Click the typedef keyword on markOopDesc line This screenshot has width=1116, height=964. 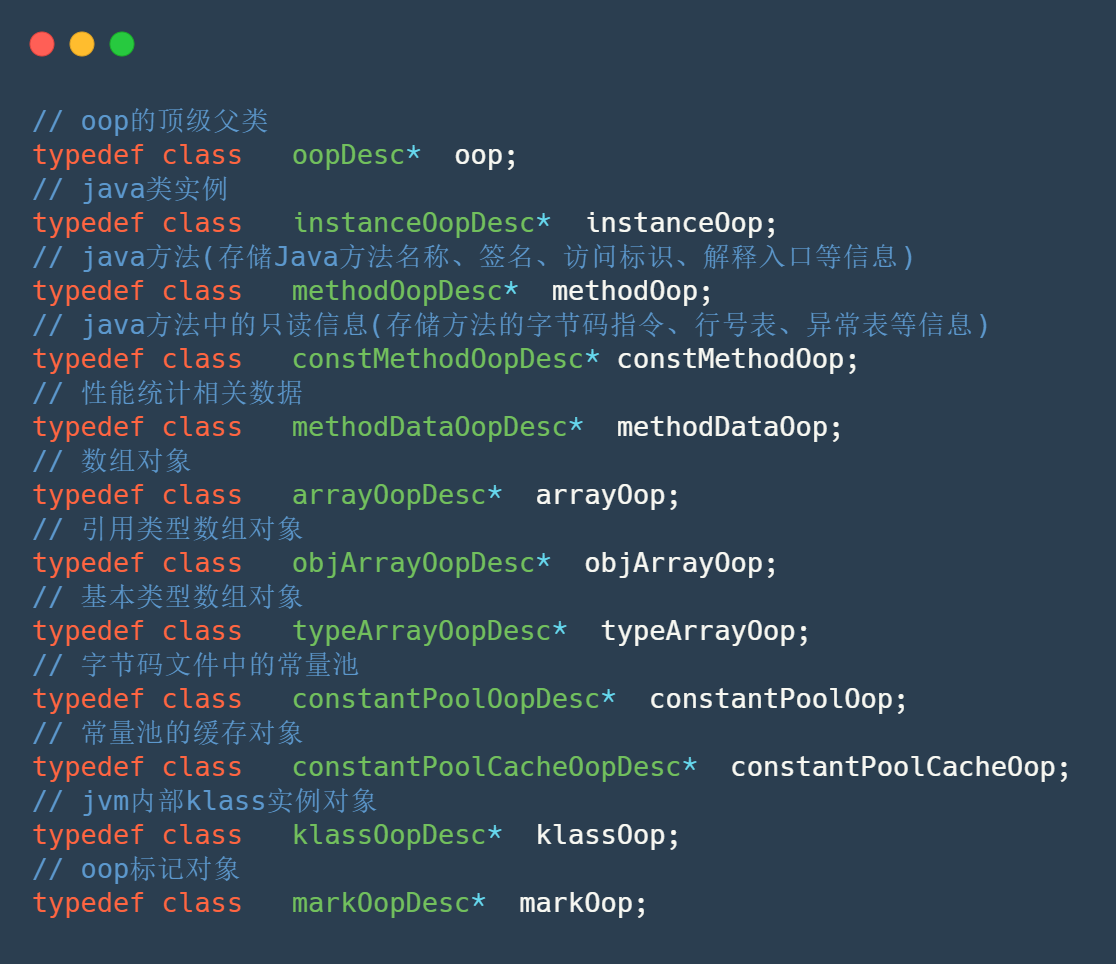coord(88,904)
